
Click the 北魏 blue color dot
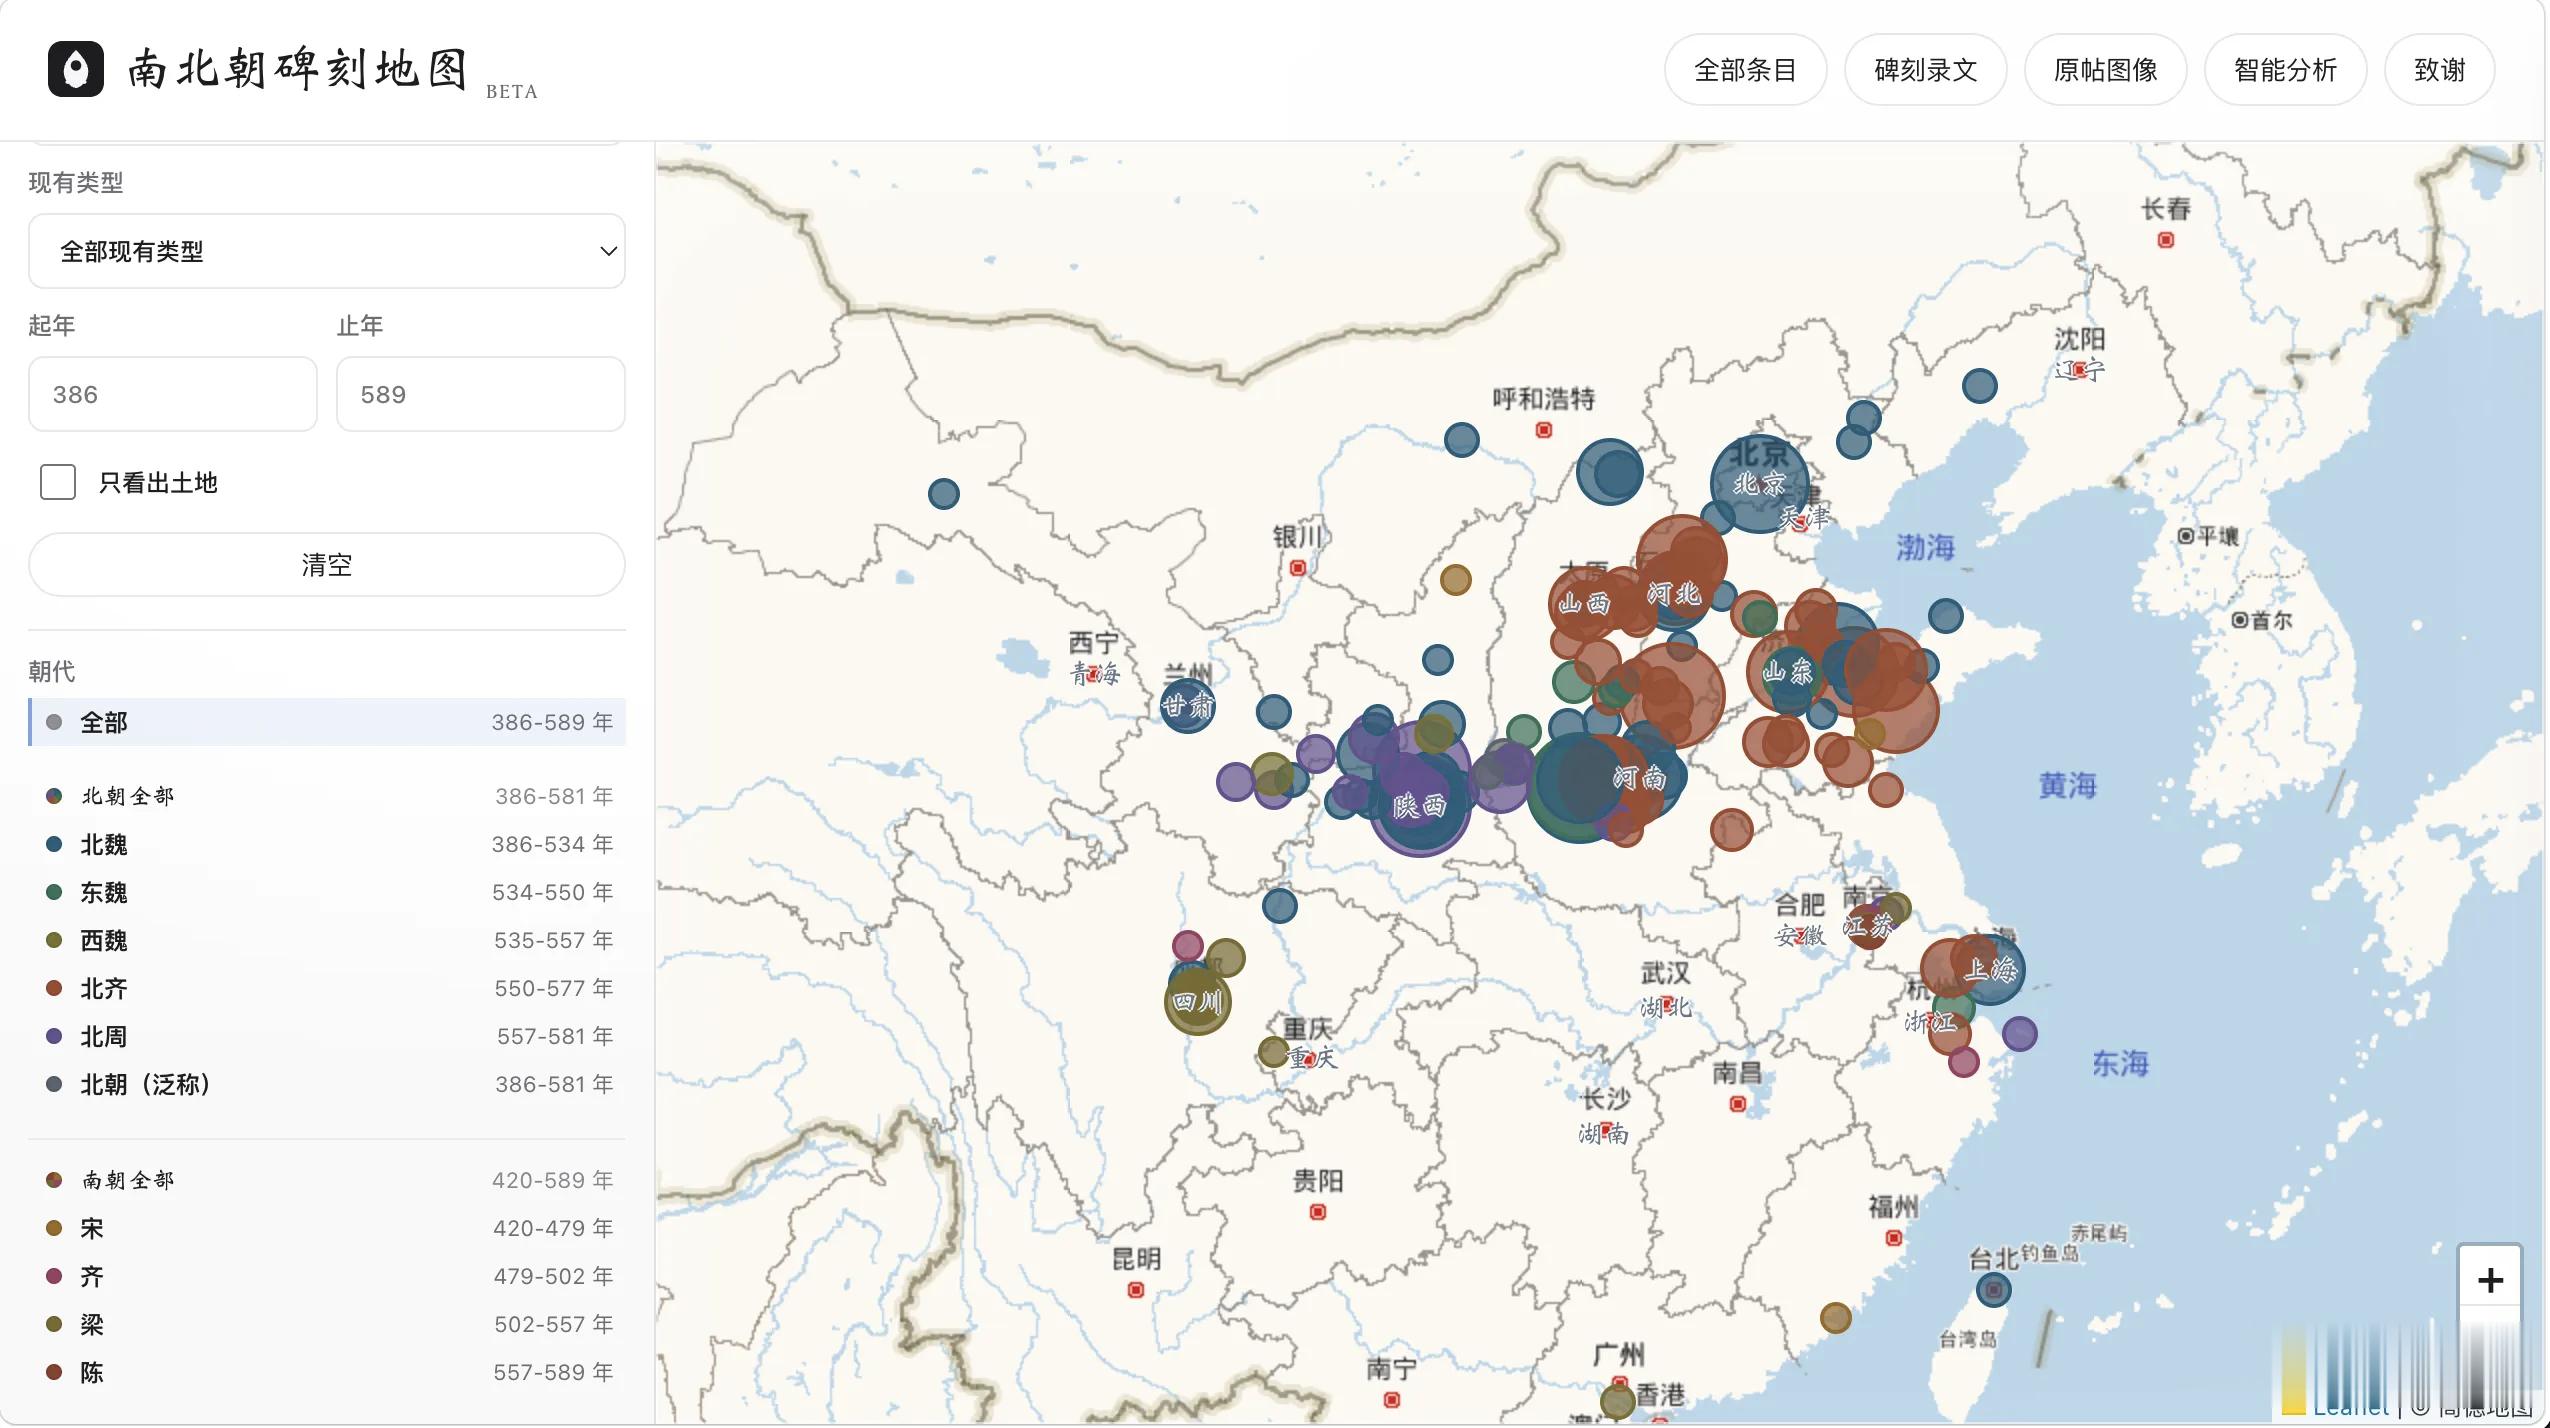[54, 844]
